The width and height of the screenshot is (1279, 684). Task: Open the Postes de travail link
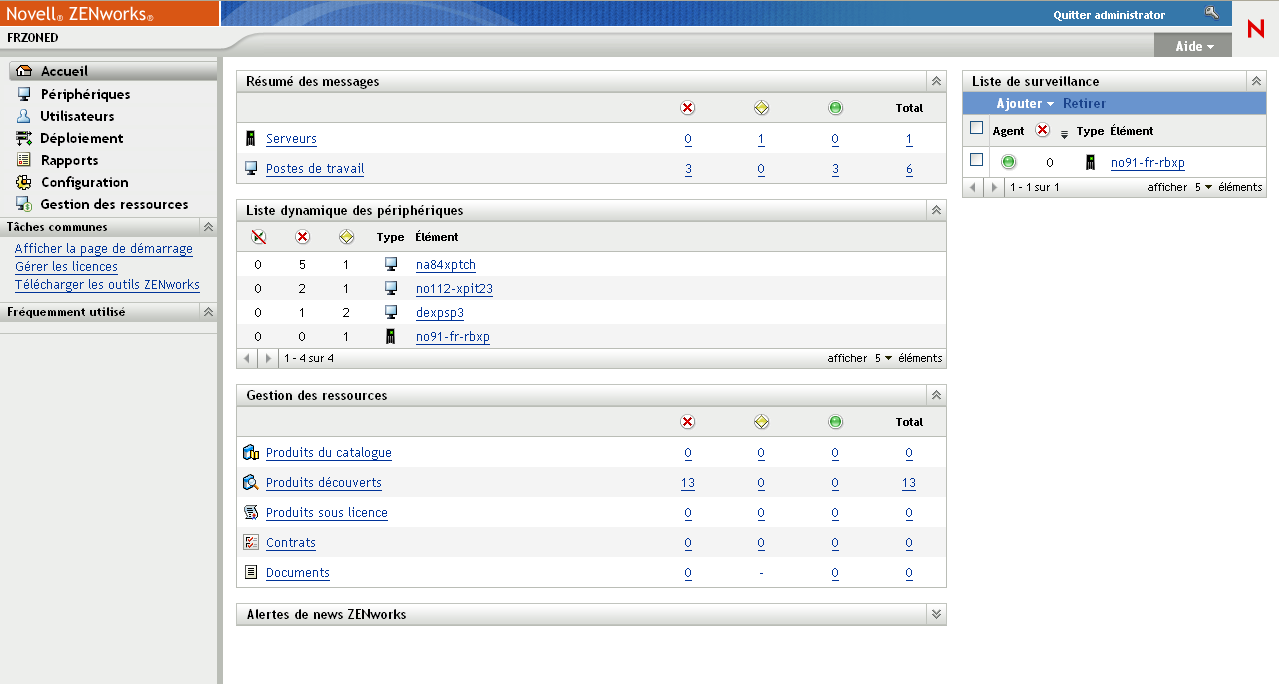tap(315, 169)
